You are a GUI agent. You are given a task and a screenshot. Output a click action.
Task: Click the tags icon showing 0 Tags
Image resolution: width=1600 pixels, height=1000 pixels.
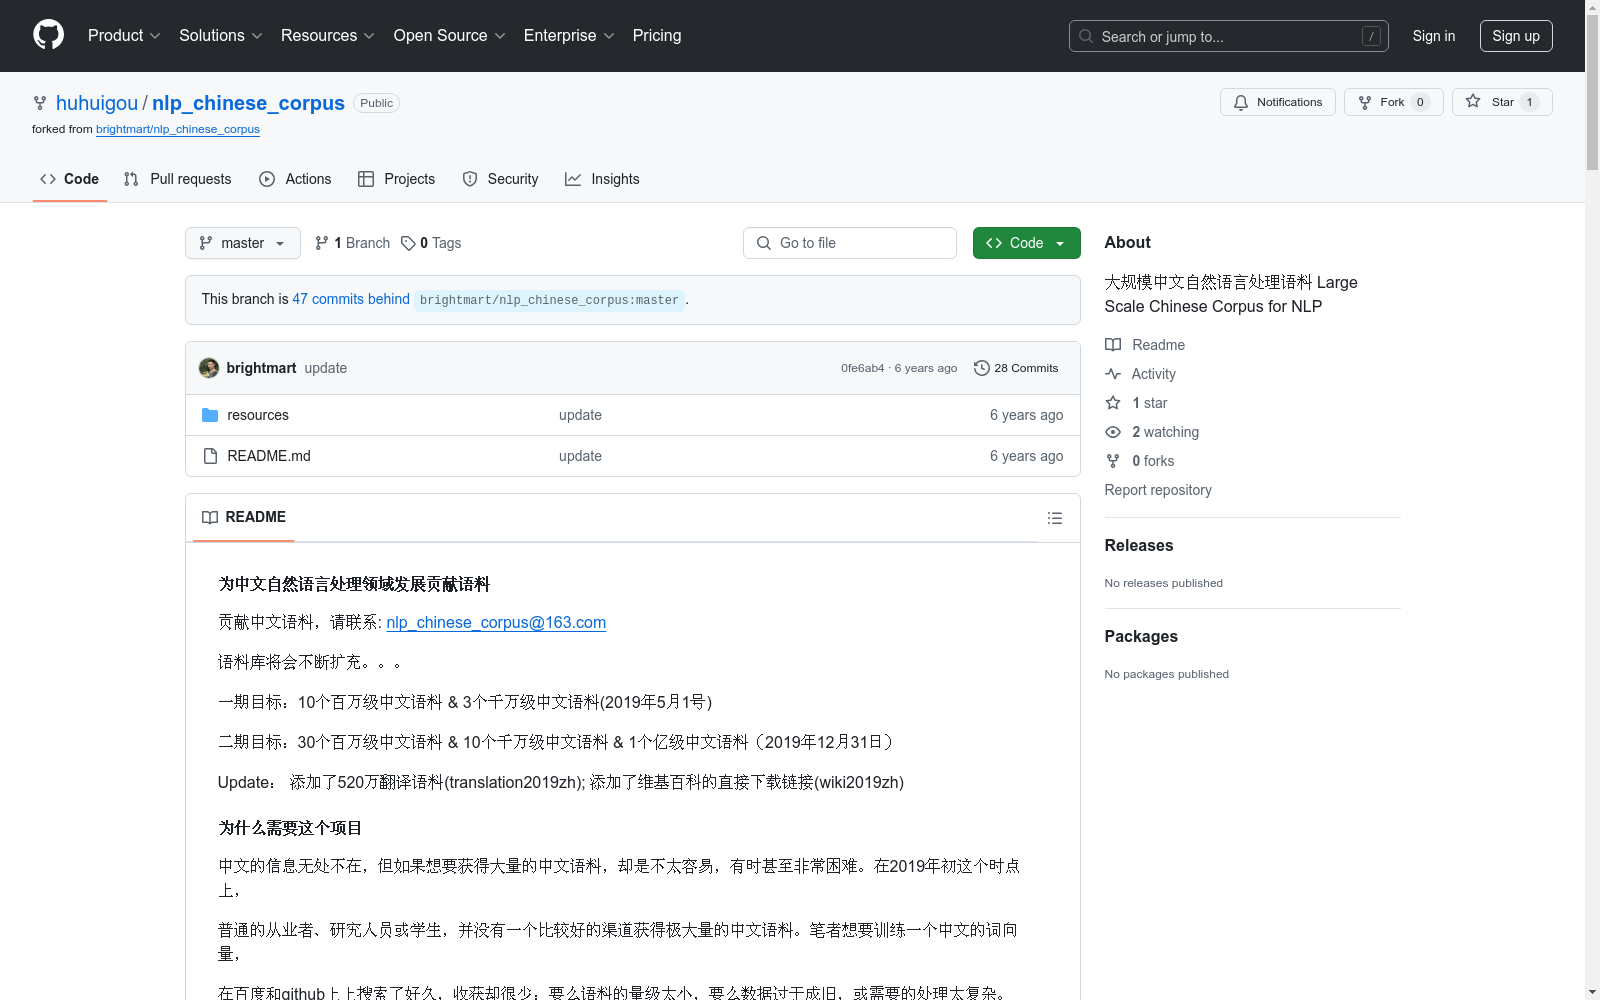tap(408, 243)
